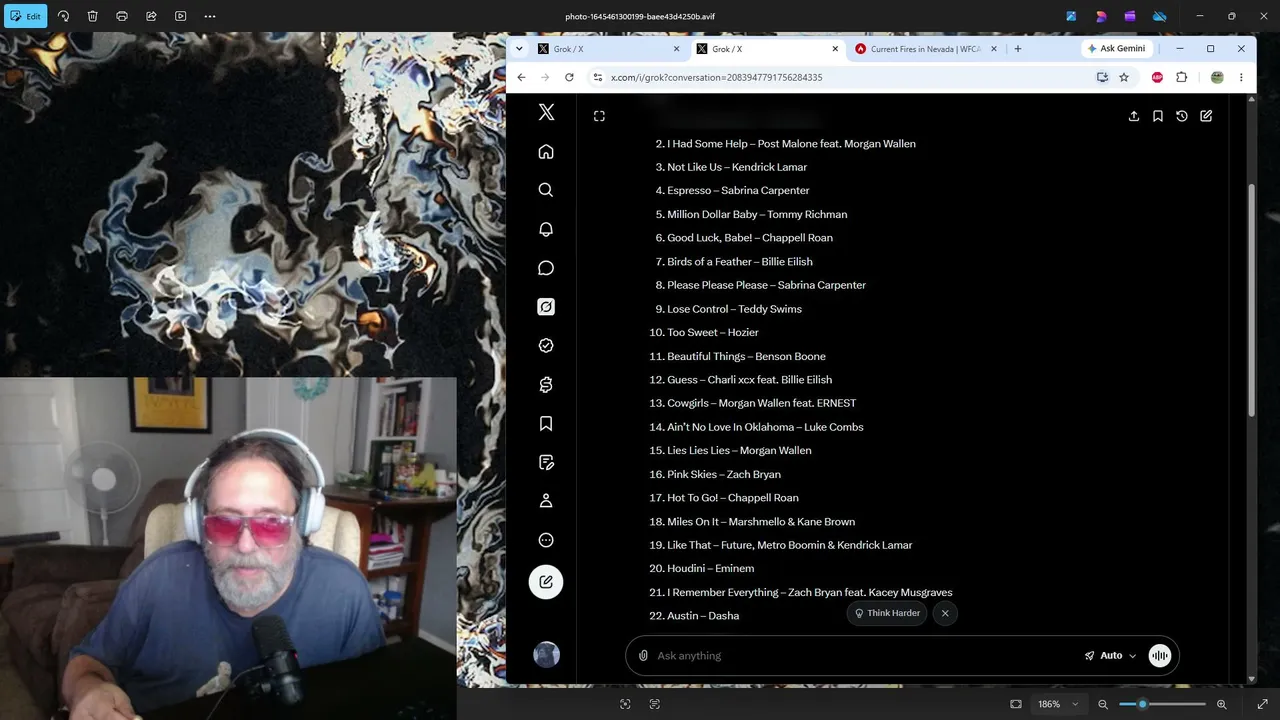
Task: Go back in the browser
Action: tap(521, 77)
